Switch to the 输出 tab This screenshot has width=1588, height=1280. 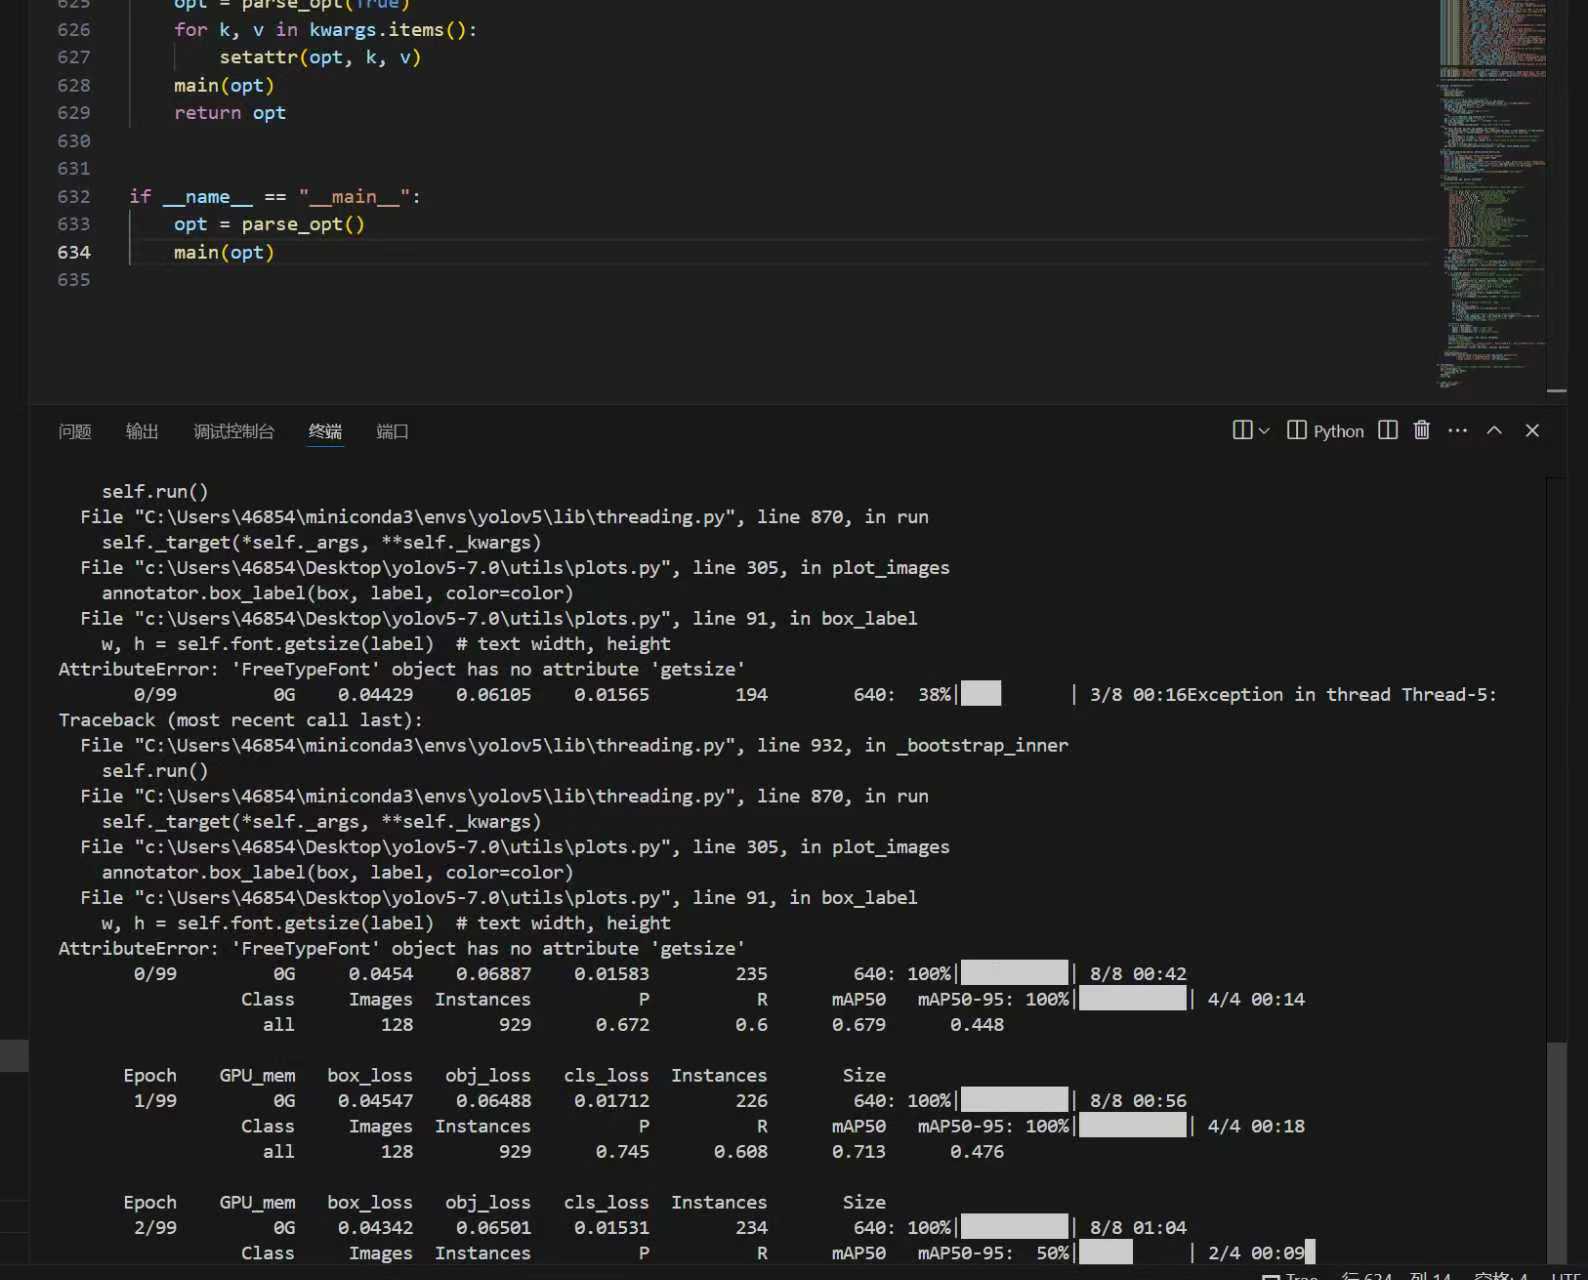point(142,431)
